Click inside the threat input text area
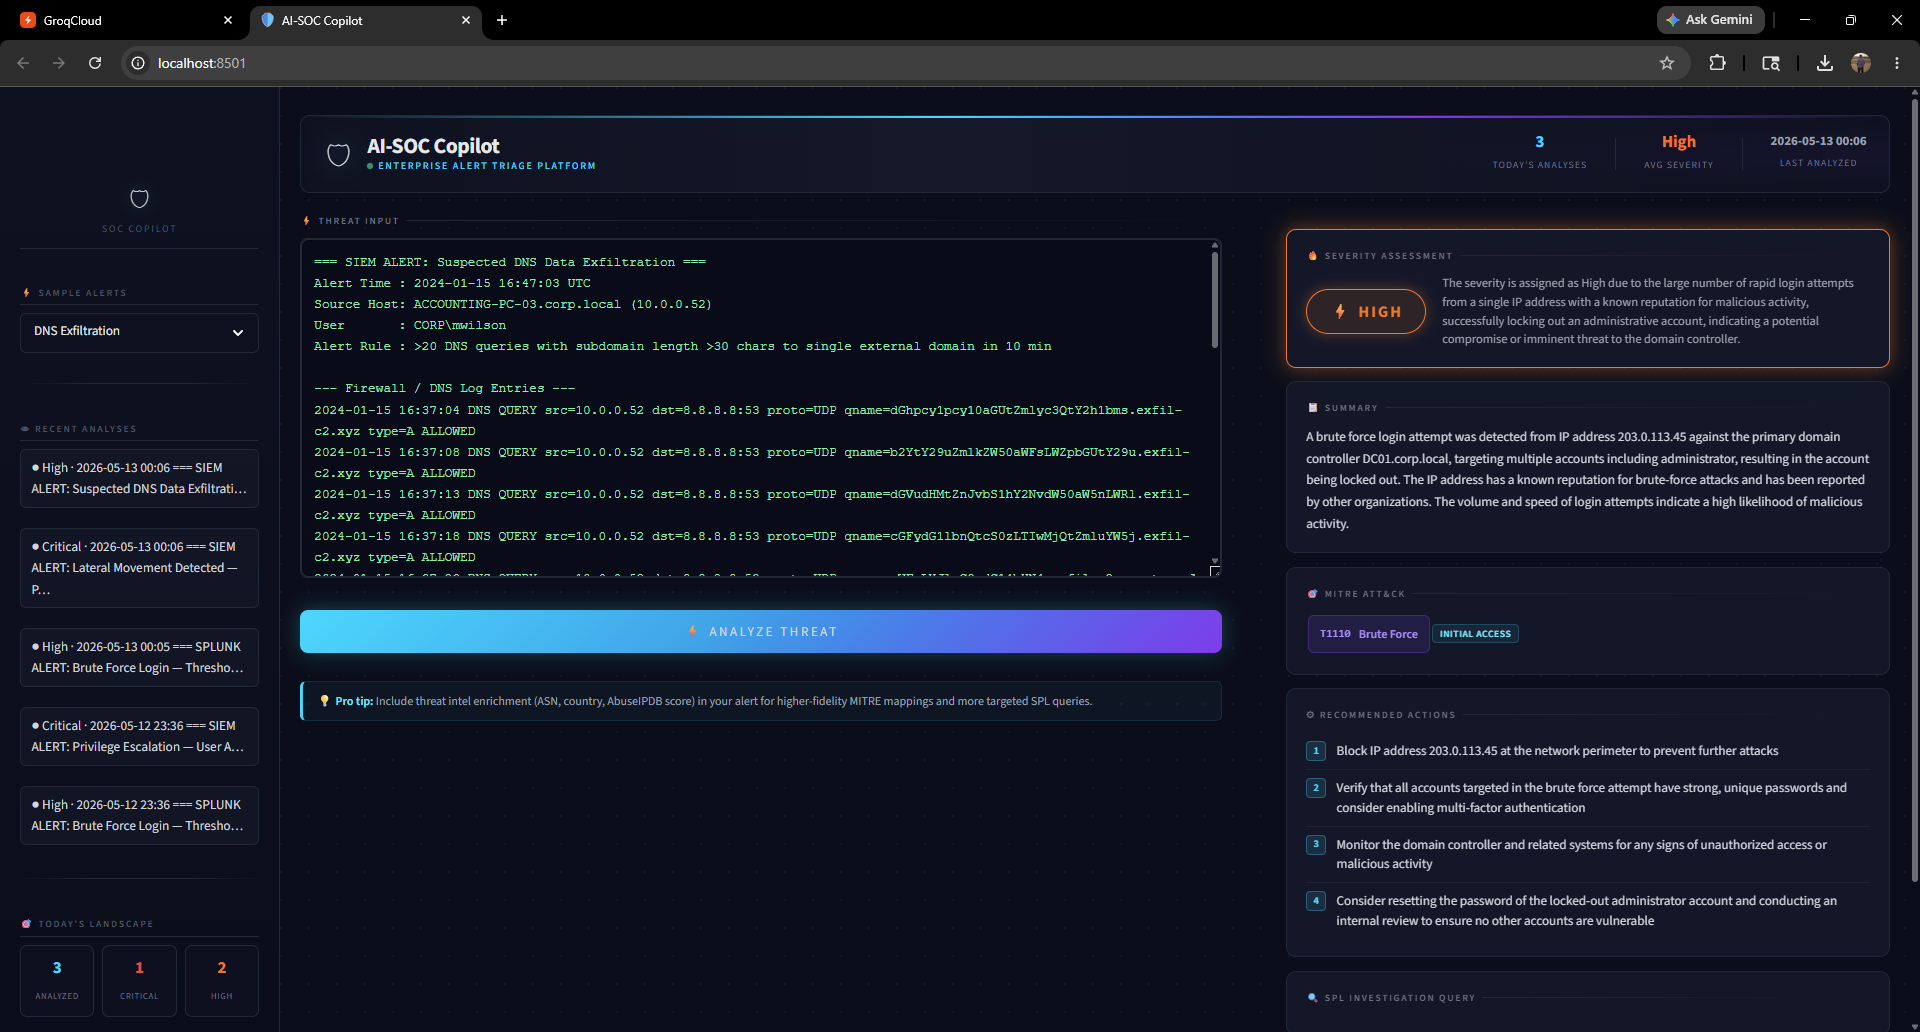Image resolution: width=1920 pixels, height=1032 pixels. coord(755,408)
